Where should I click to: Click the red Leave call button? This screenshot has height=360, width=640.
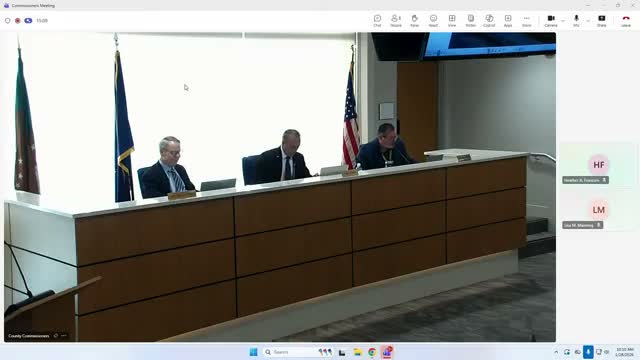click(x=626, y=20)
